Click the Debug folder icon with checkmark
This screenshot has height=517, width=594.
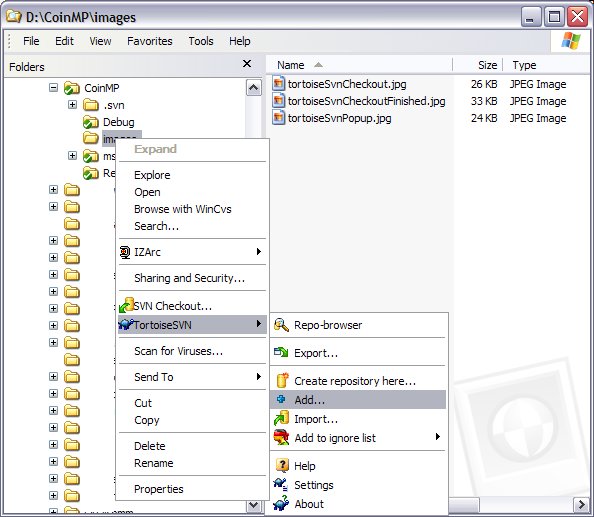pyautogui.click(x=91, y=122)
